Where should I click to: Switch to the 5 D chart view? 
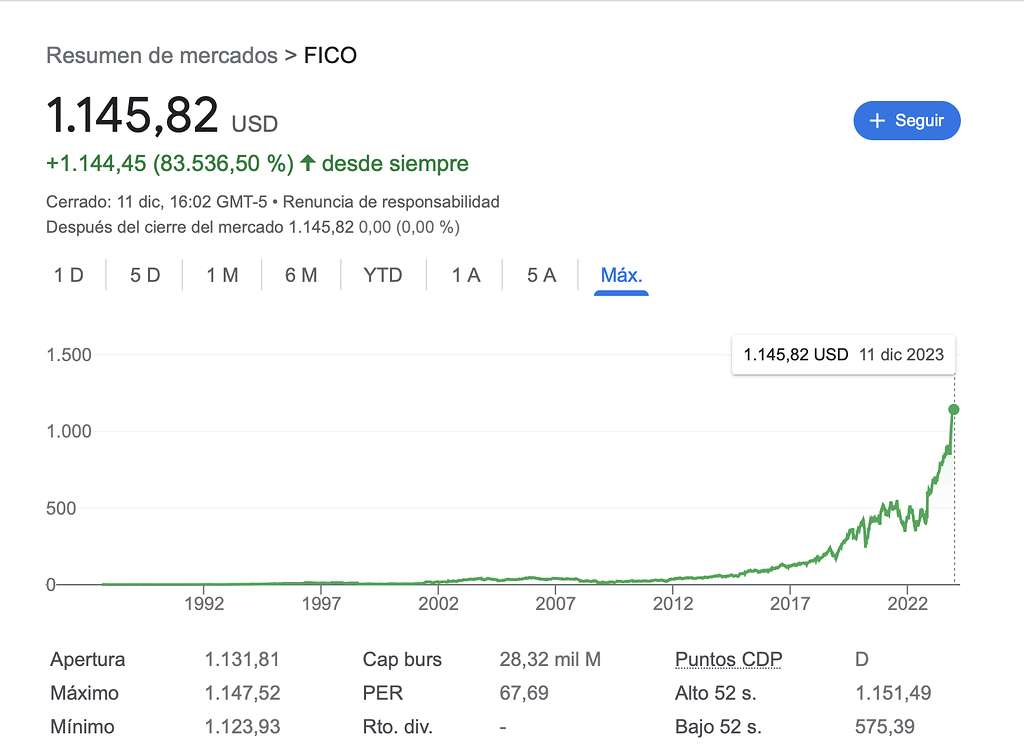click(144, 274)
